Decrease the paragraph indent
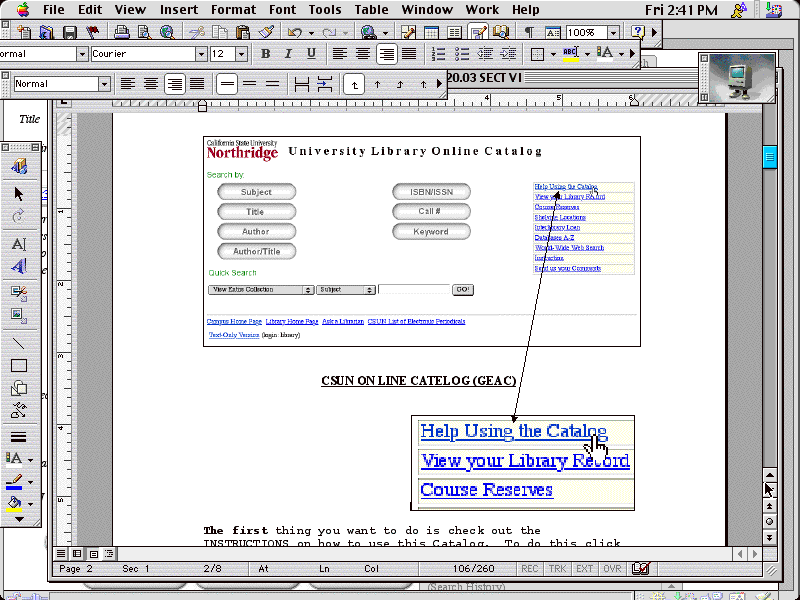This screenshot has height=600, width=800. click(x=485, y=54)
